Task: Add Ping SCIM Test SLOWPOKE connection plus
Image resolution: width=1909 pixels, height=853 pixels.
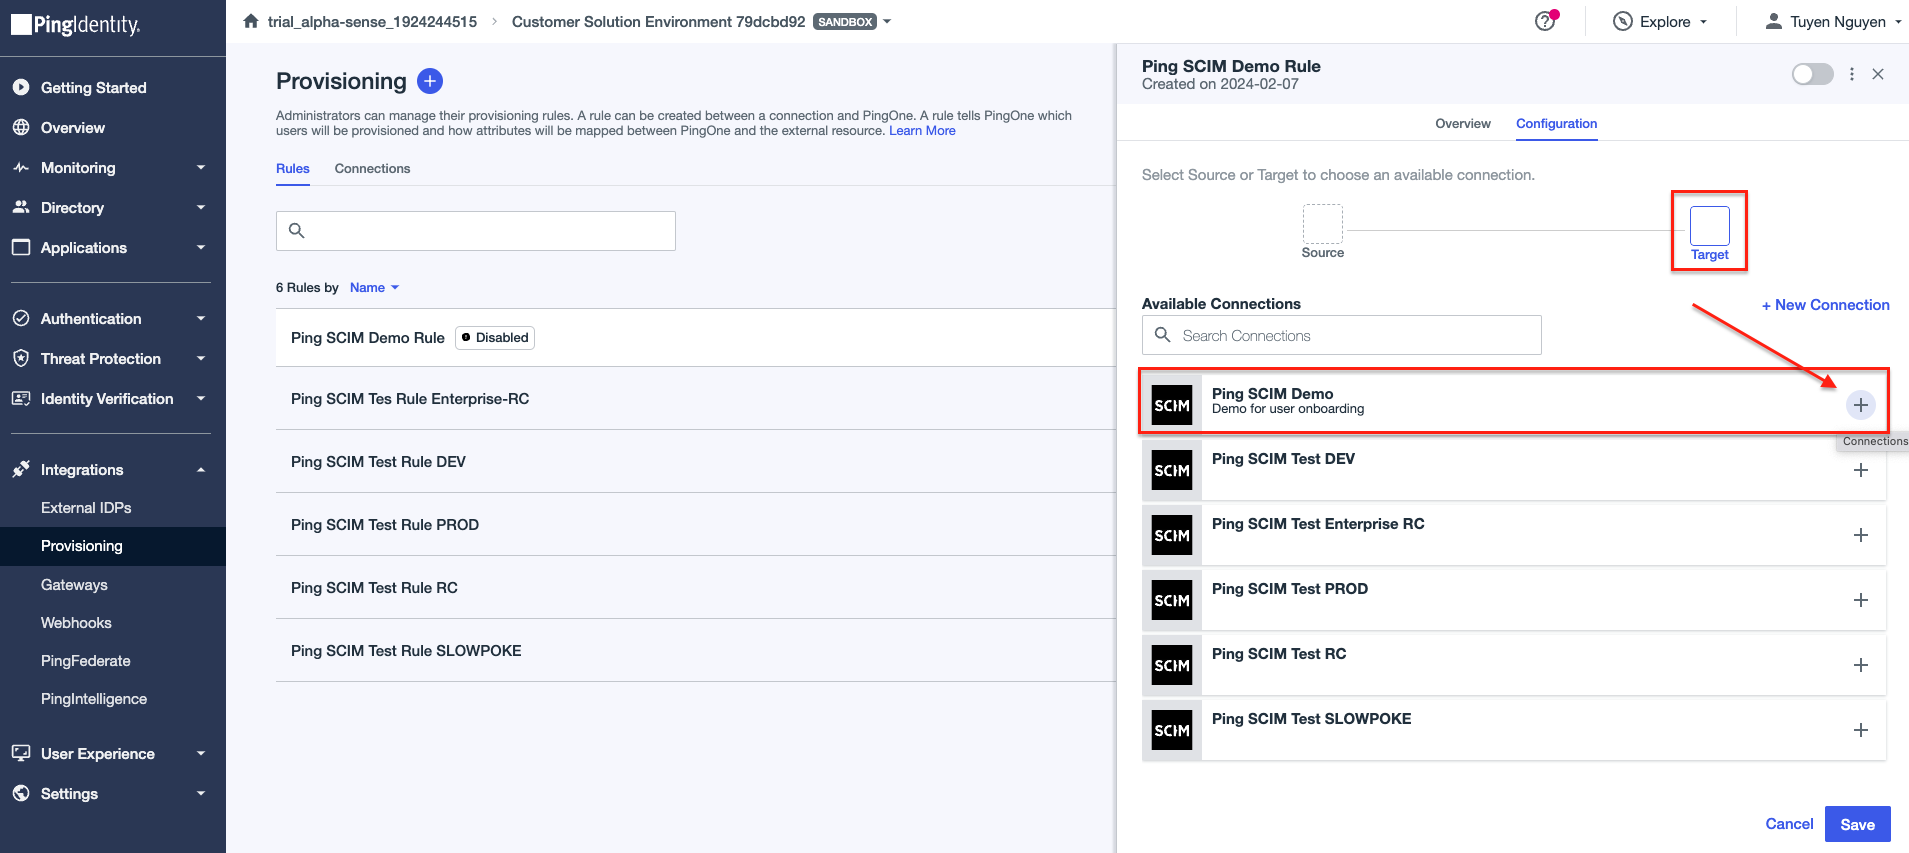Action: (x=1860, y=730)
